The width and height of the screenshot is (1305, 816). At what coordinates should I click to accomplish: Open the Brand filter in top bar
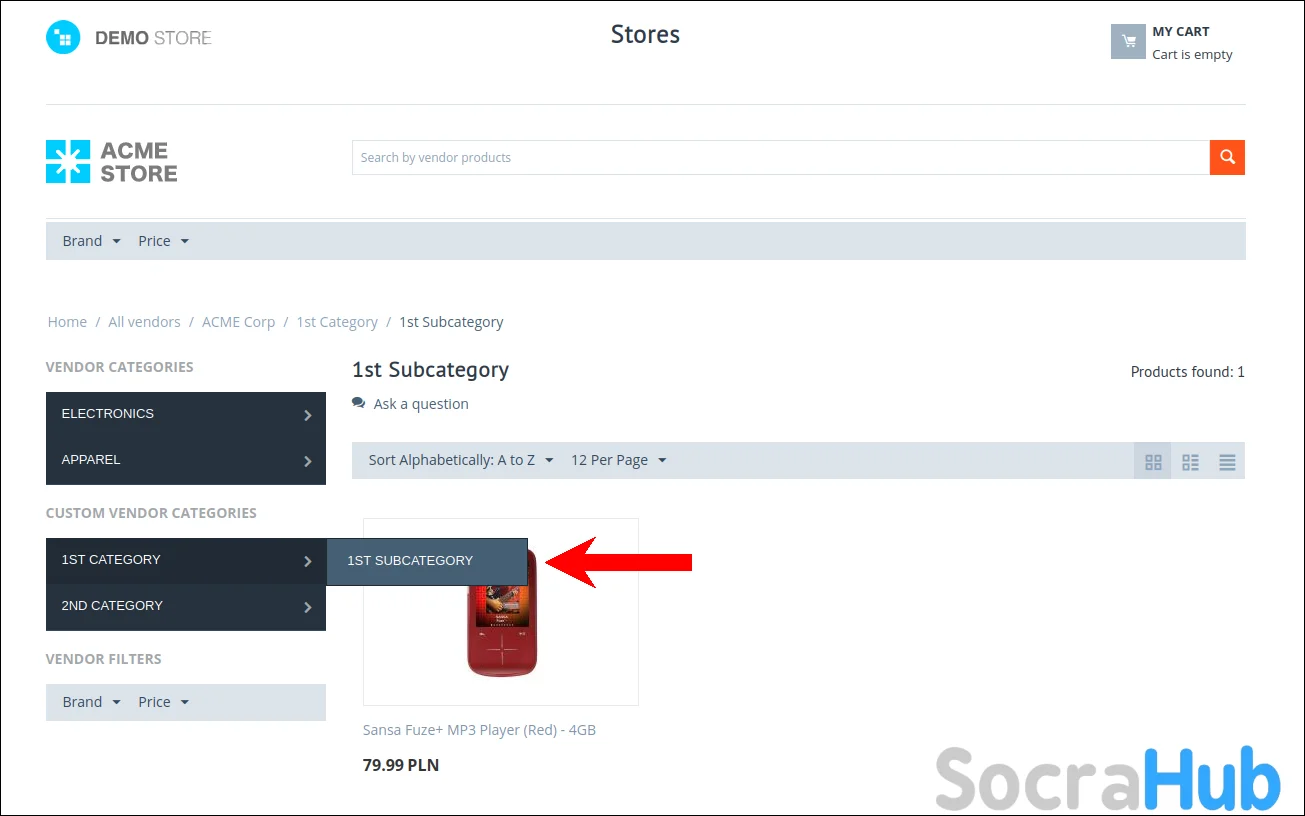click(x=92, y=241)
